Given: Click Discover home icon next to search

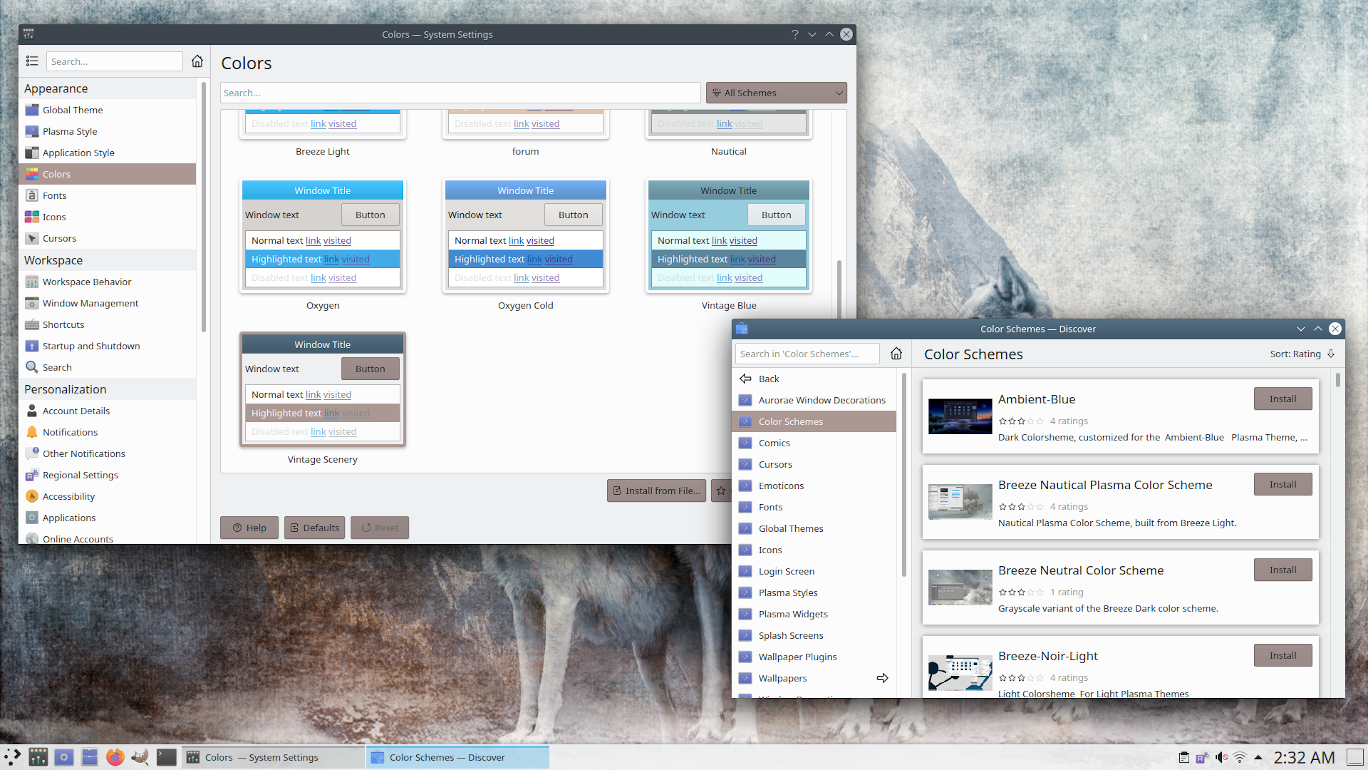Looking at the screenshot, I should (896, 353).
